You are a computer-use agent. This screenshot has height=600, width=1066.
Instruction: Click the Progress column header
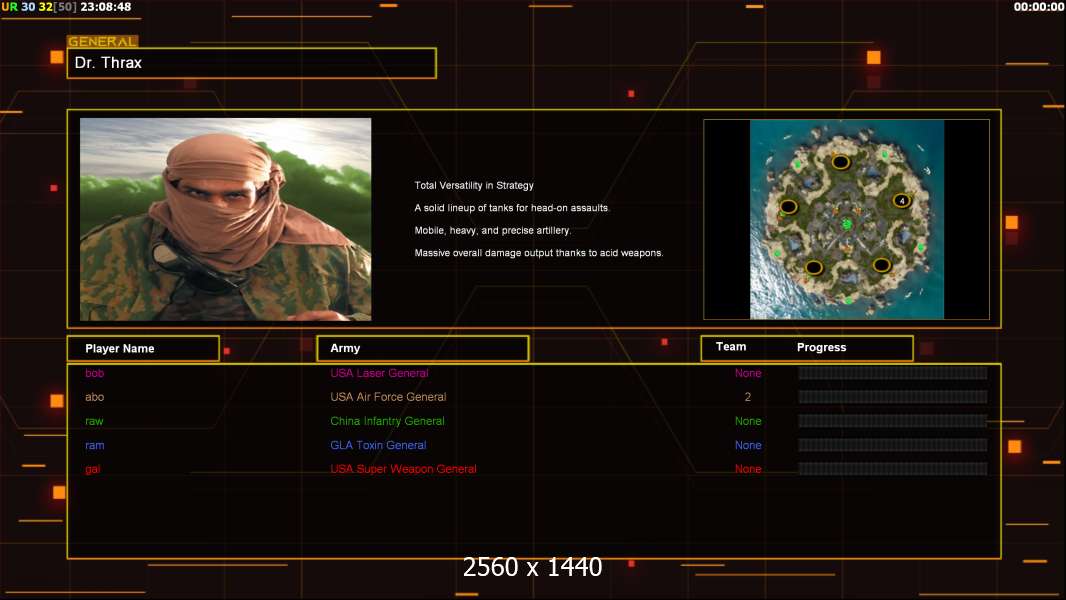tap(821, 347)
